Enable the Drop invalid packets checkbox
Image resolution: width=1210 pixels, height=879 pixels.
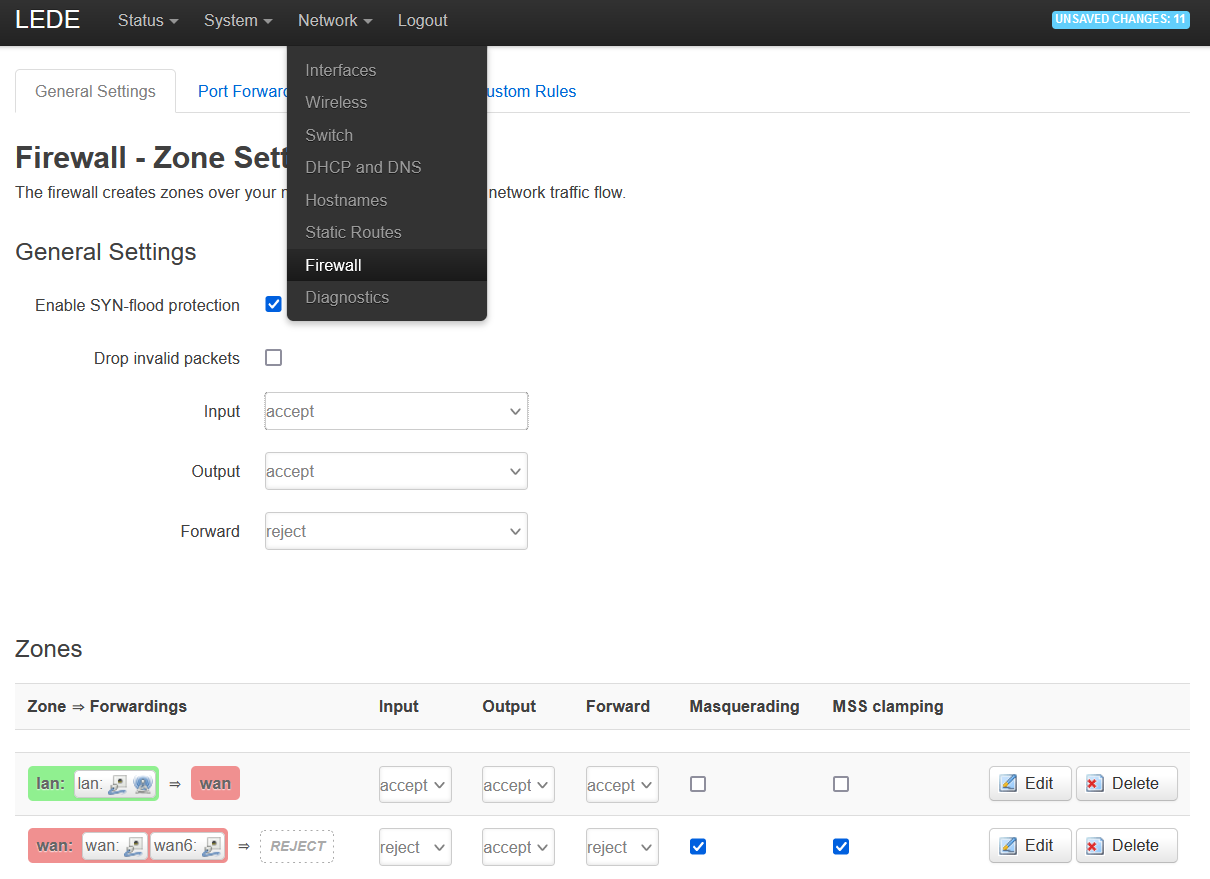(x=273, y=358)
